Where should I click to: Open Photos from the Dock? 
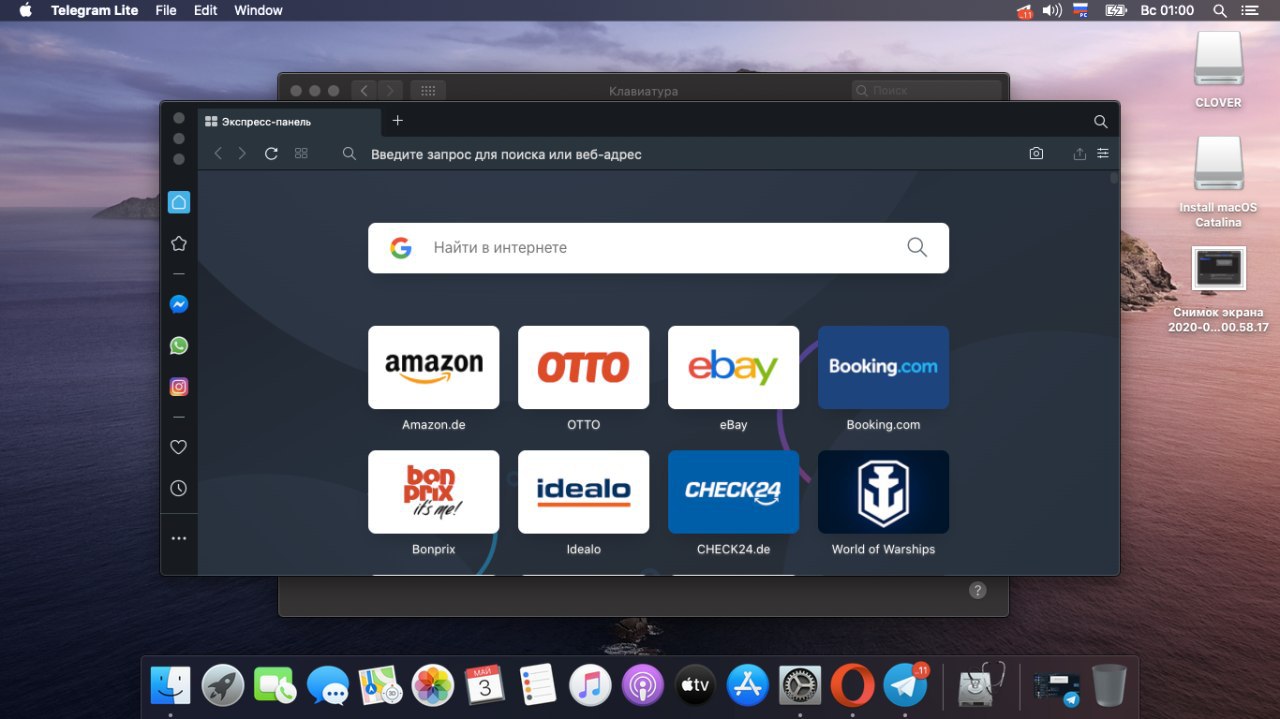point(433,686)
